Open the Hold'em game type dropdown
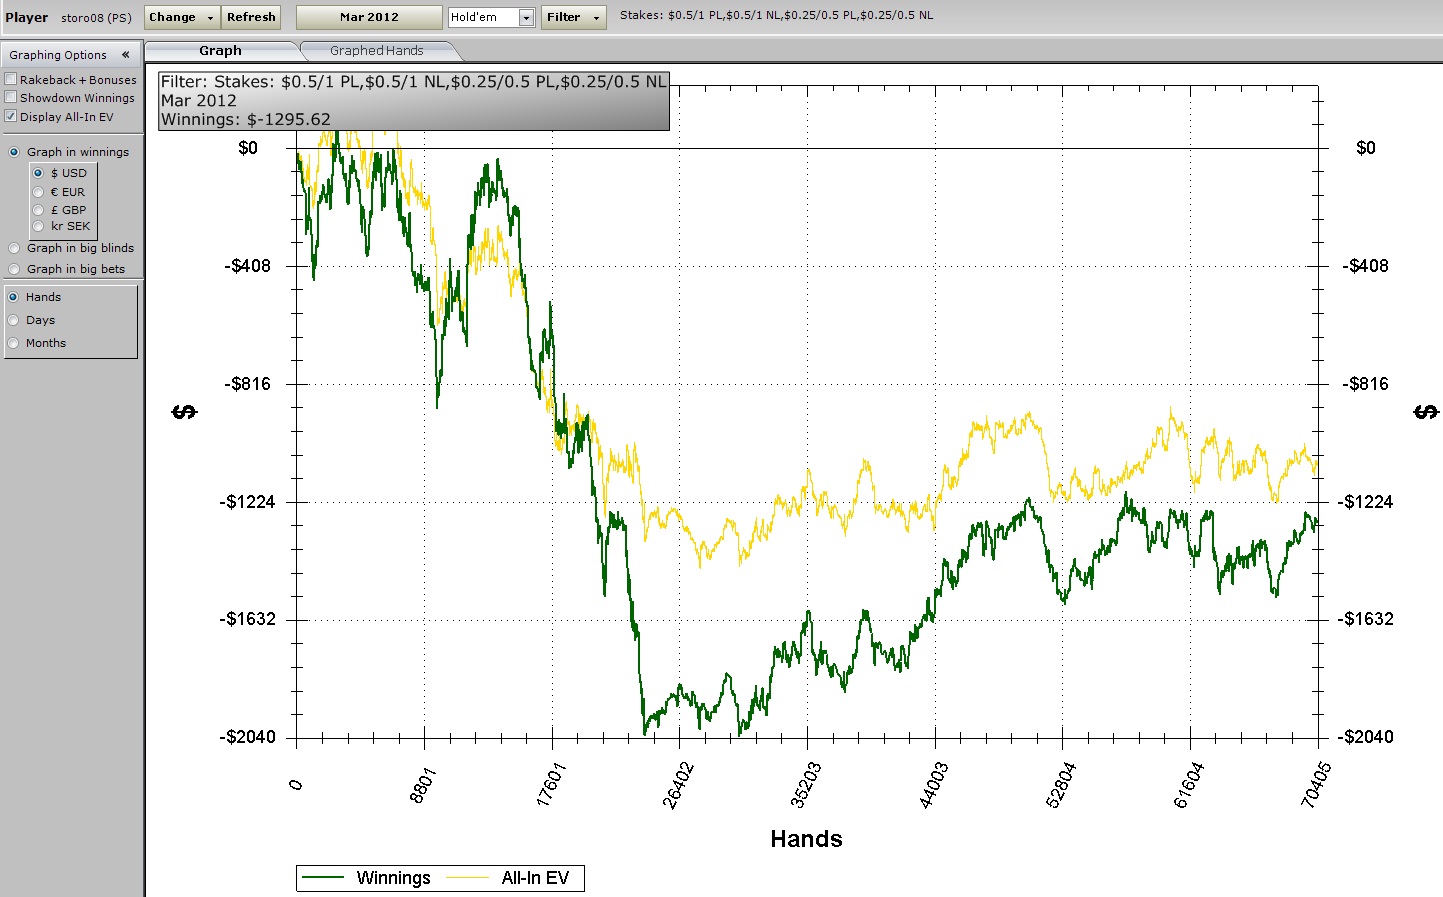This screenshot has height=897, width=1443. [526, 18]
